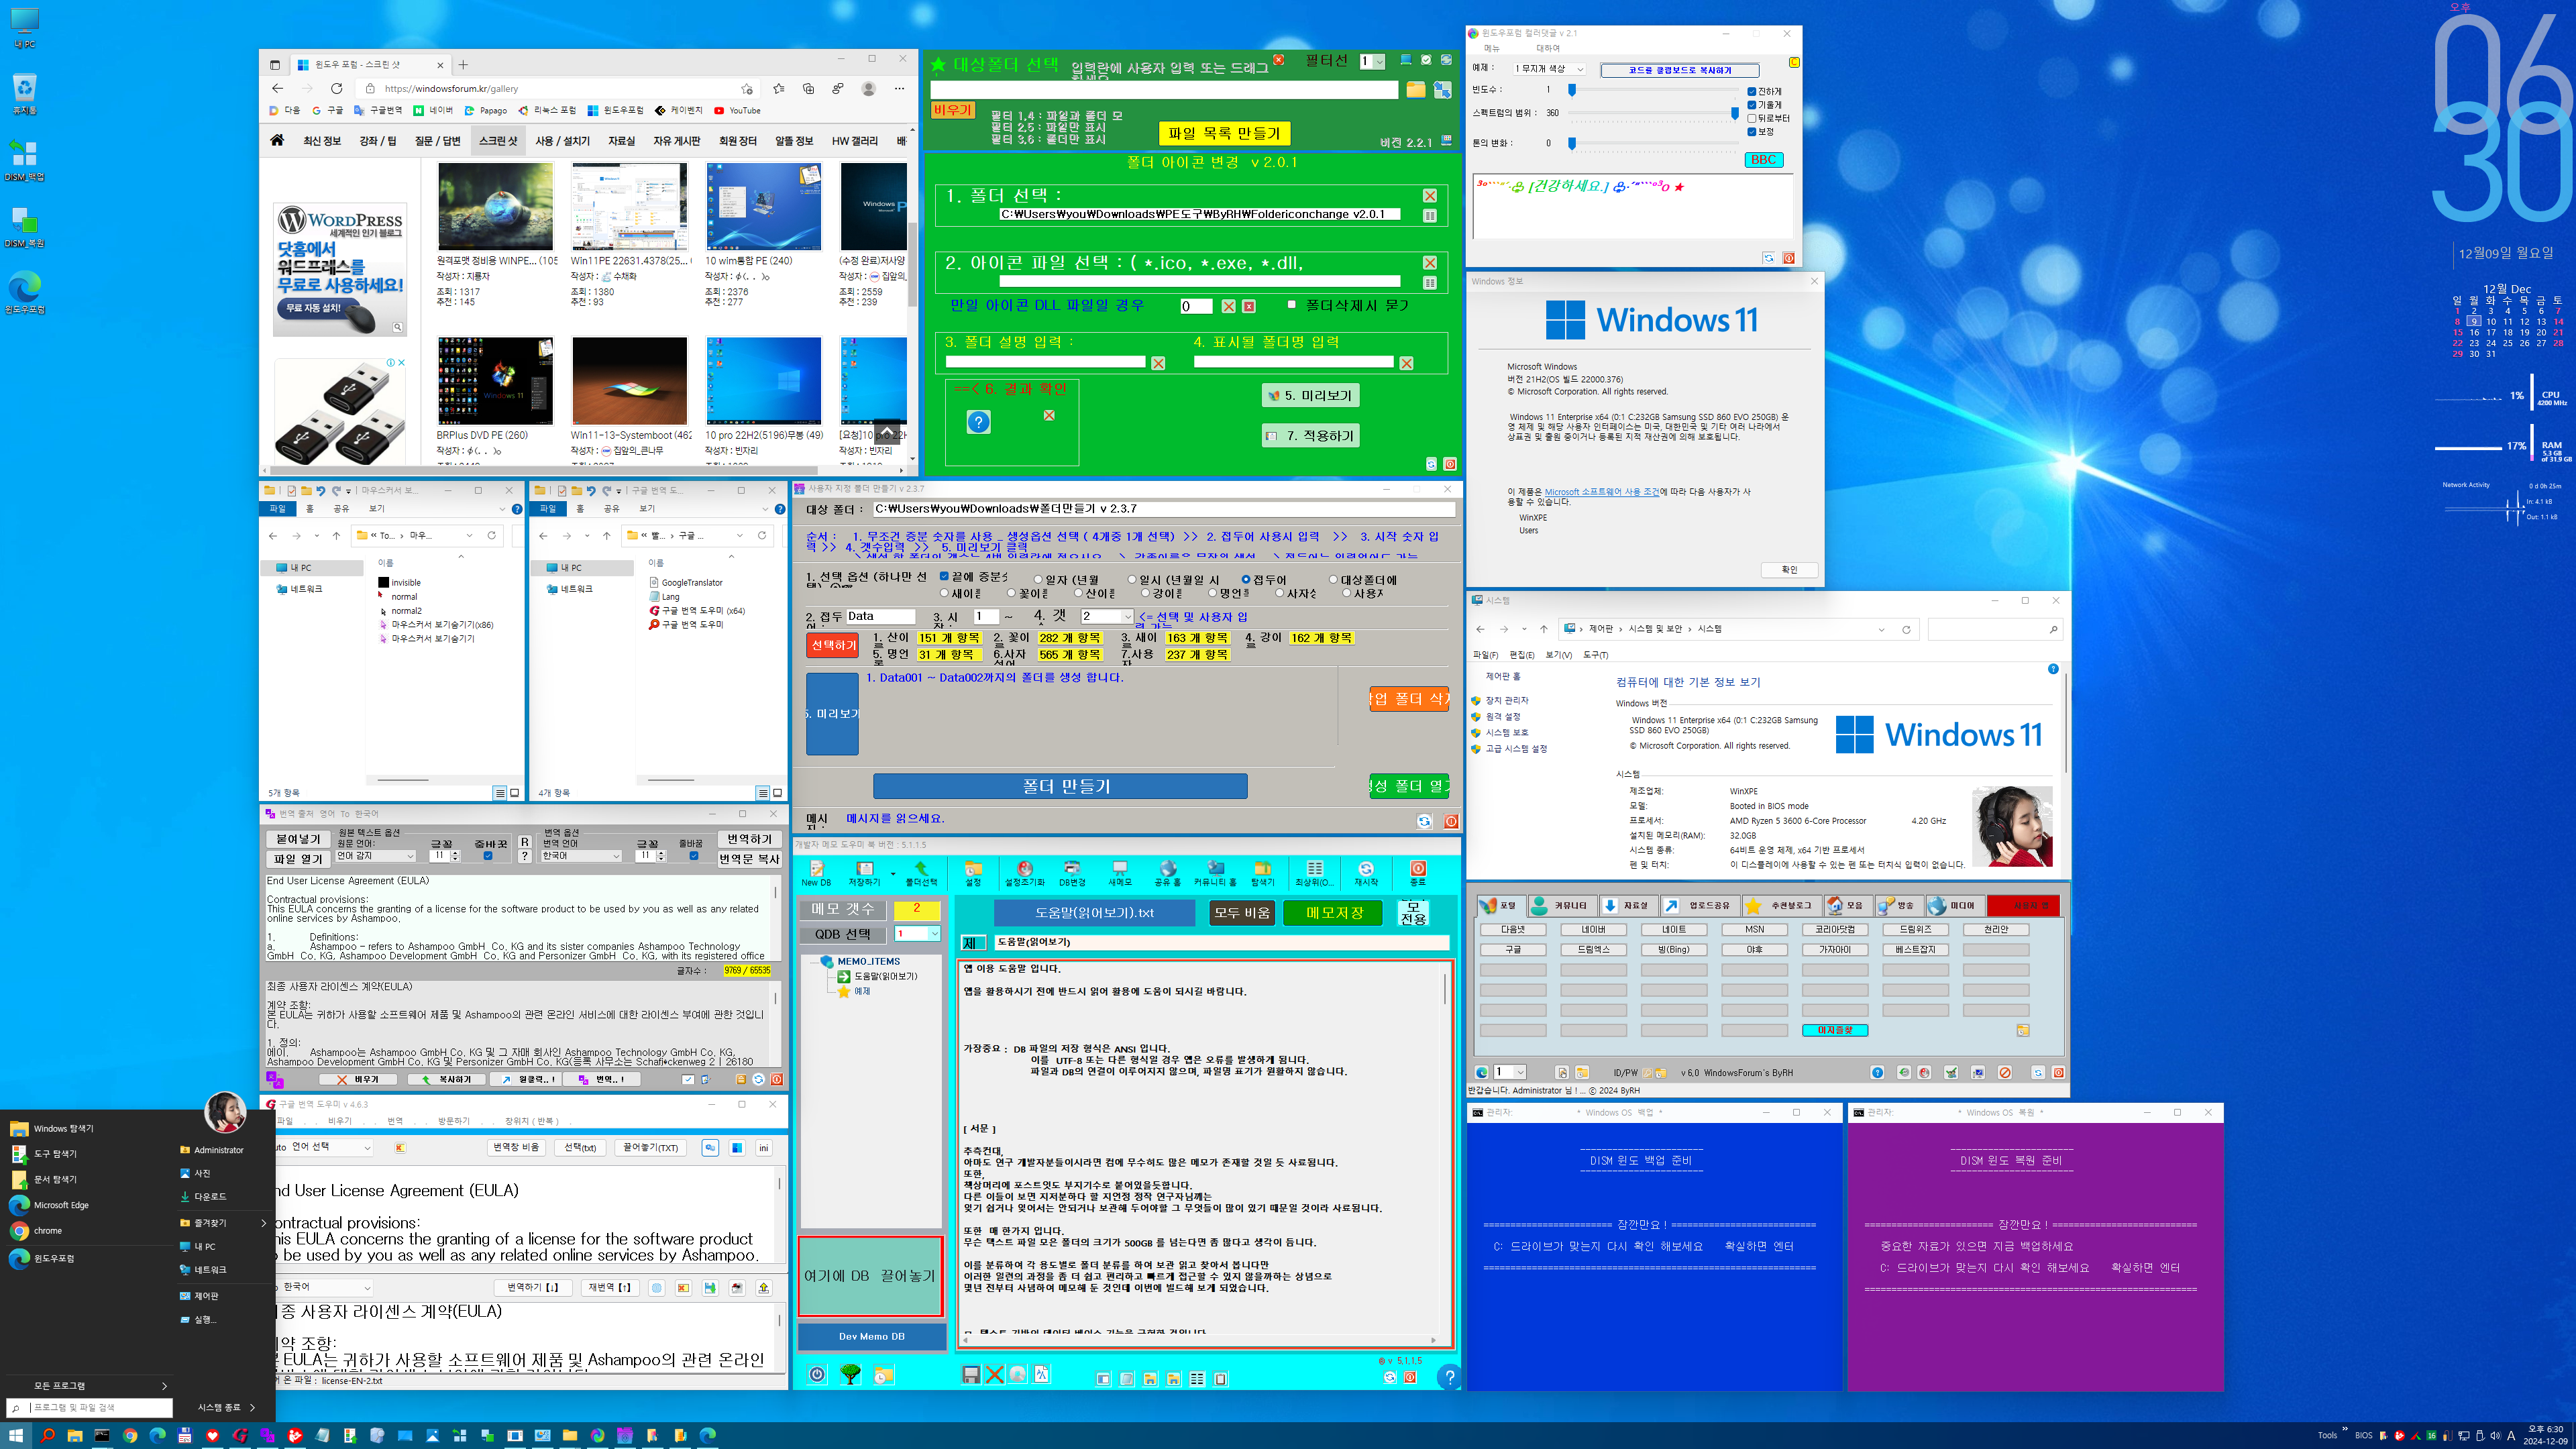
Task: Open 폴더선 number dropdown in folder list app
Action: click(x=1372, y=61)
